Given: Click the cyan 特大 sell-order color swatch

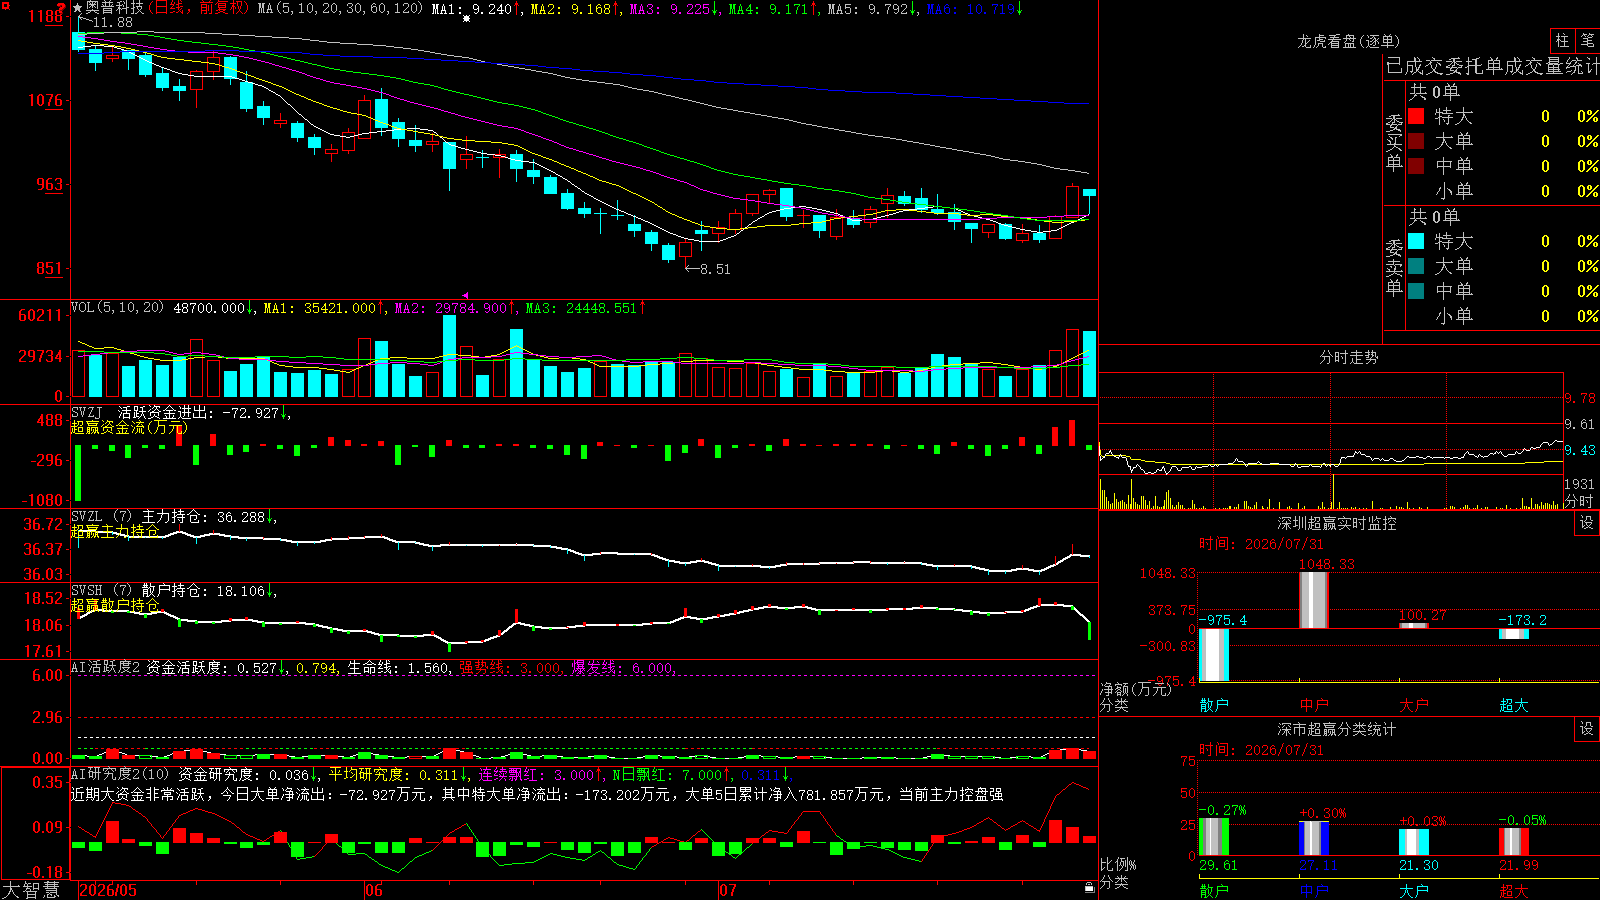Looking at the screenshot, I should click(x=1416, y=241).
